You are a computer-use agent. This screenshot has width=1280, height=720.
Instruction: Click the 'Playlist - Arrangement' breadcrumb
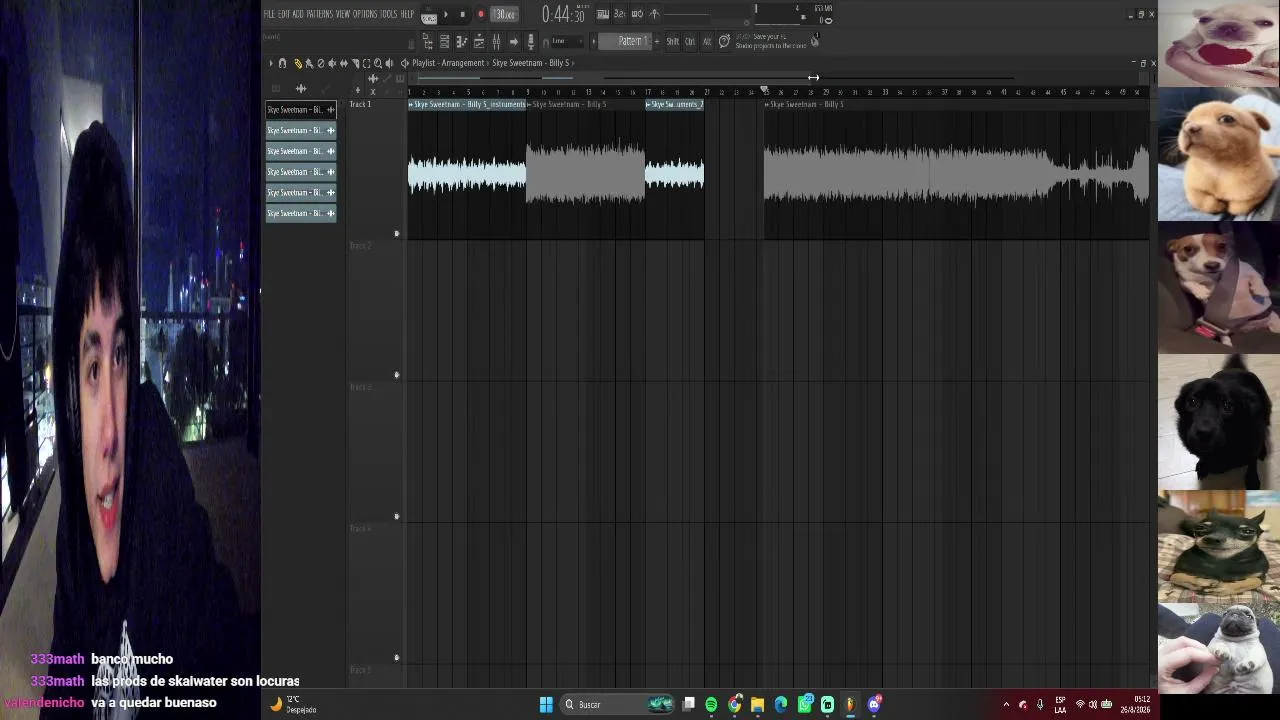[x=448, y=63]
